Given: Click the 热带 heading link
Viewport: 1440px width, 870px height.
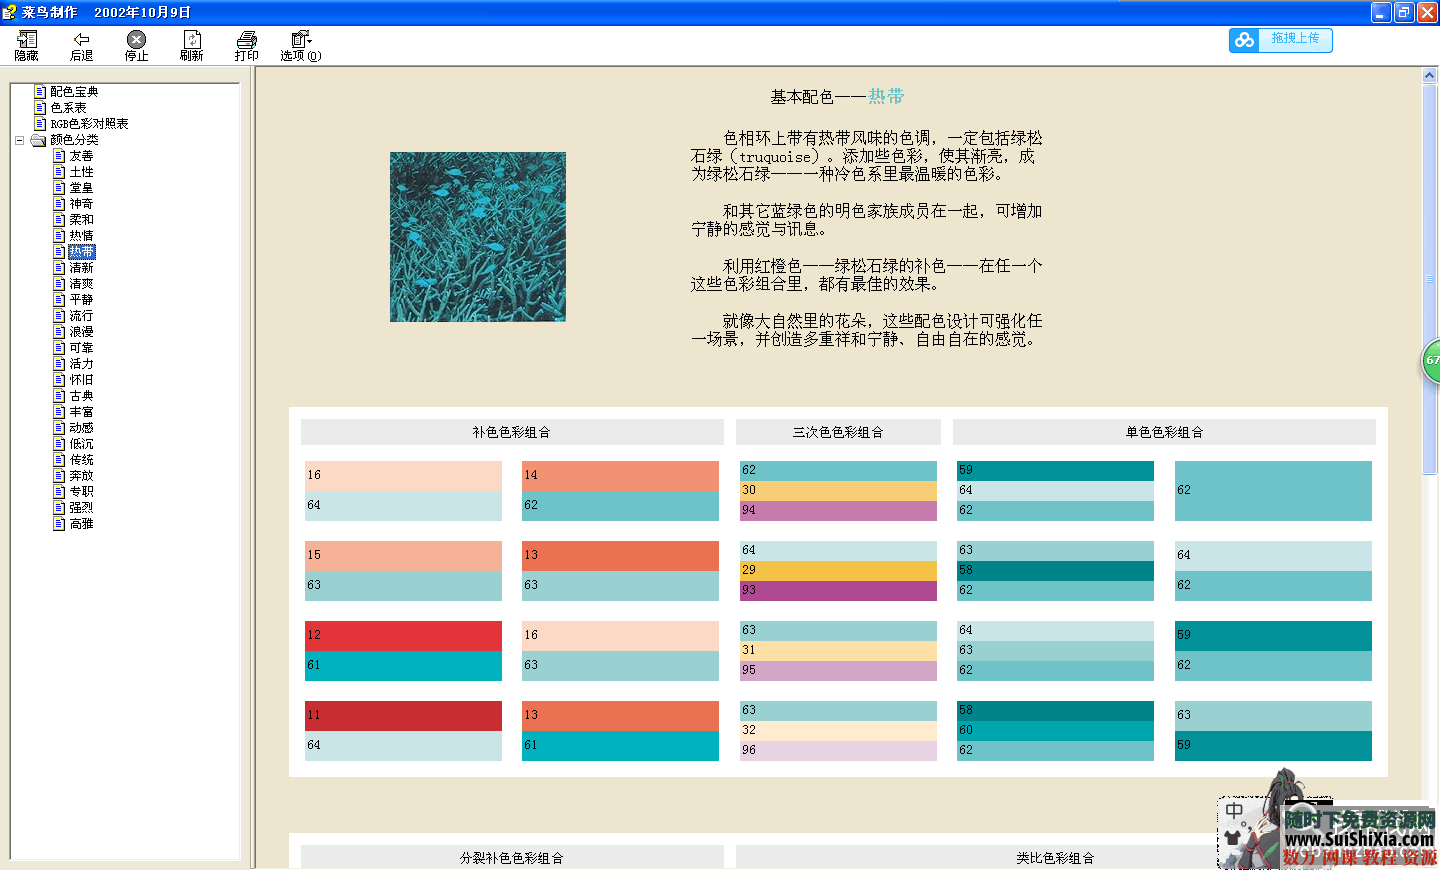Looking at the screenshot, I should tap(886, 96).
